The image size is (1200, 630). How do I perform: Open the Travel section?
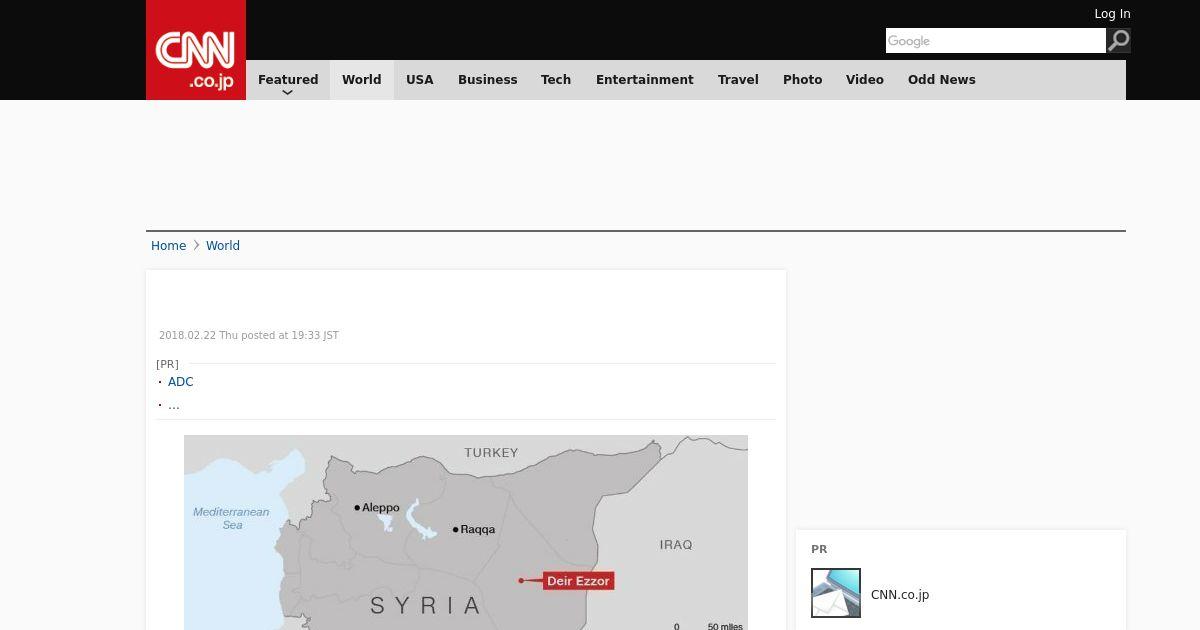pos(738,80)
